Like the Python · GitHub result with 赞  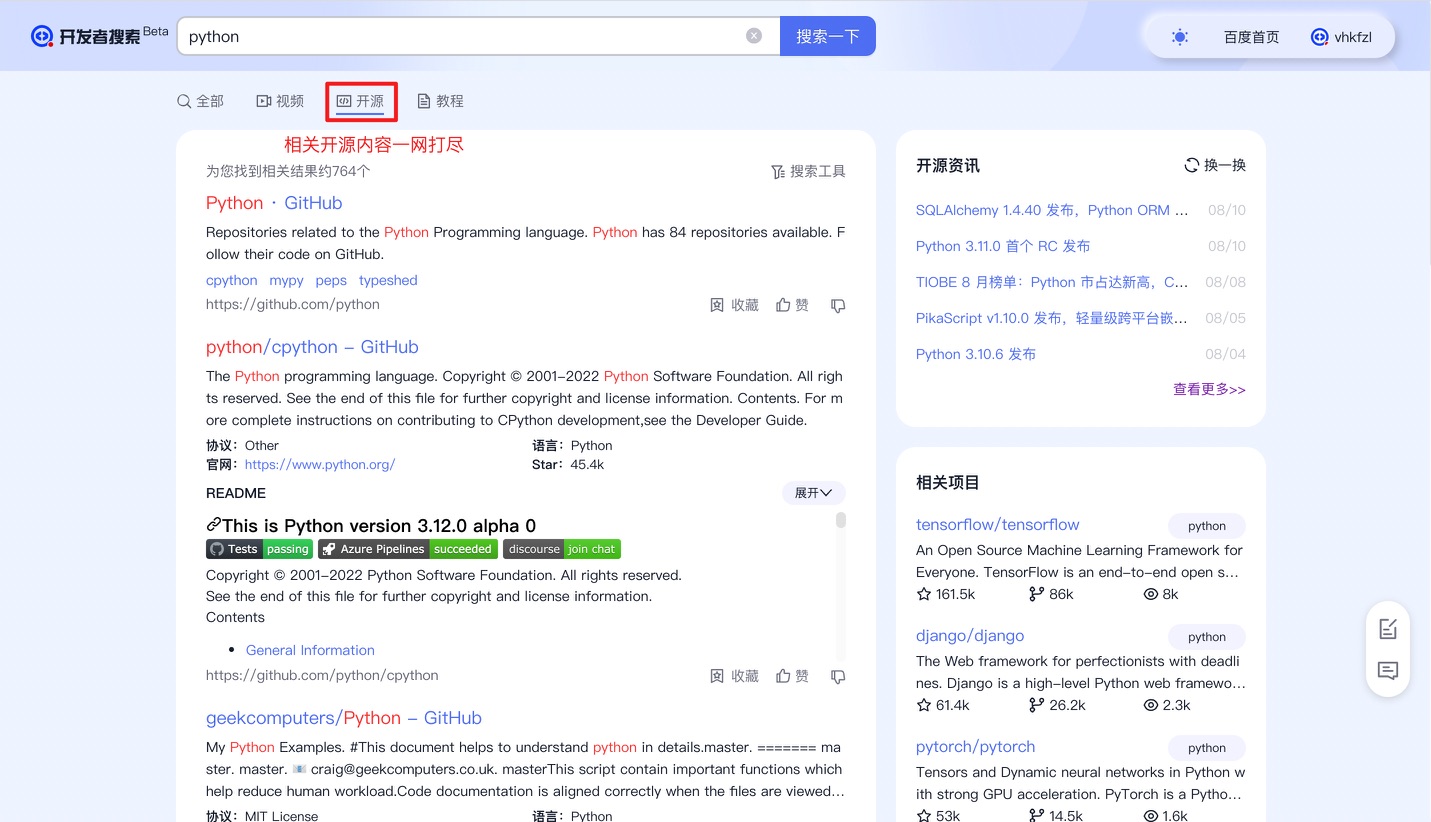(x=792, y=305)
